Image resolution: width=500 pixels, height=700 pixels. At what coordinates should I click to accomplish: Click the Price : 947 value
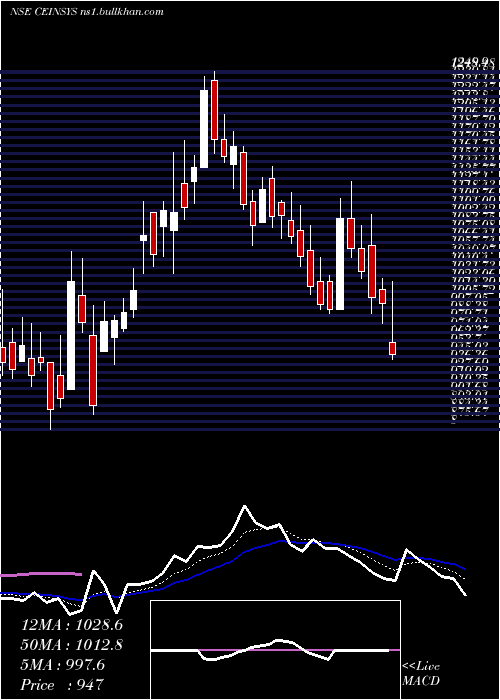[62, 685]
